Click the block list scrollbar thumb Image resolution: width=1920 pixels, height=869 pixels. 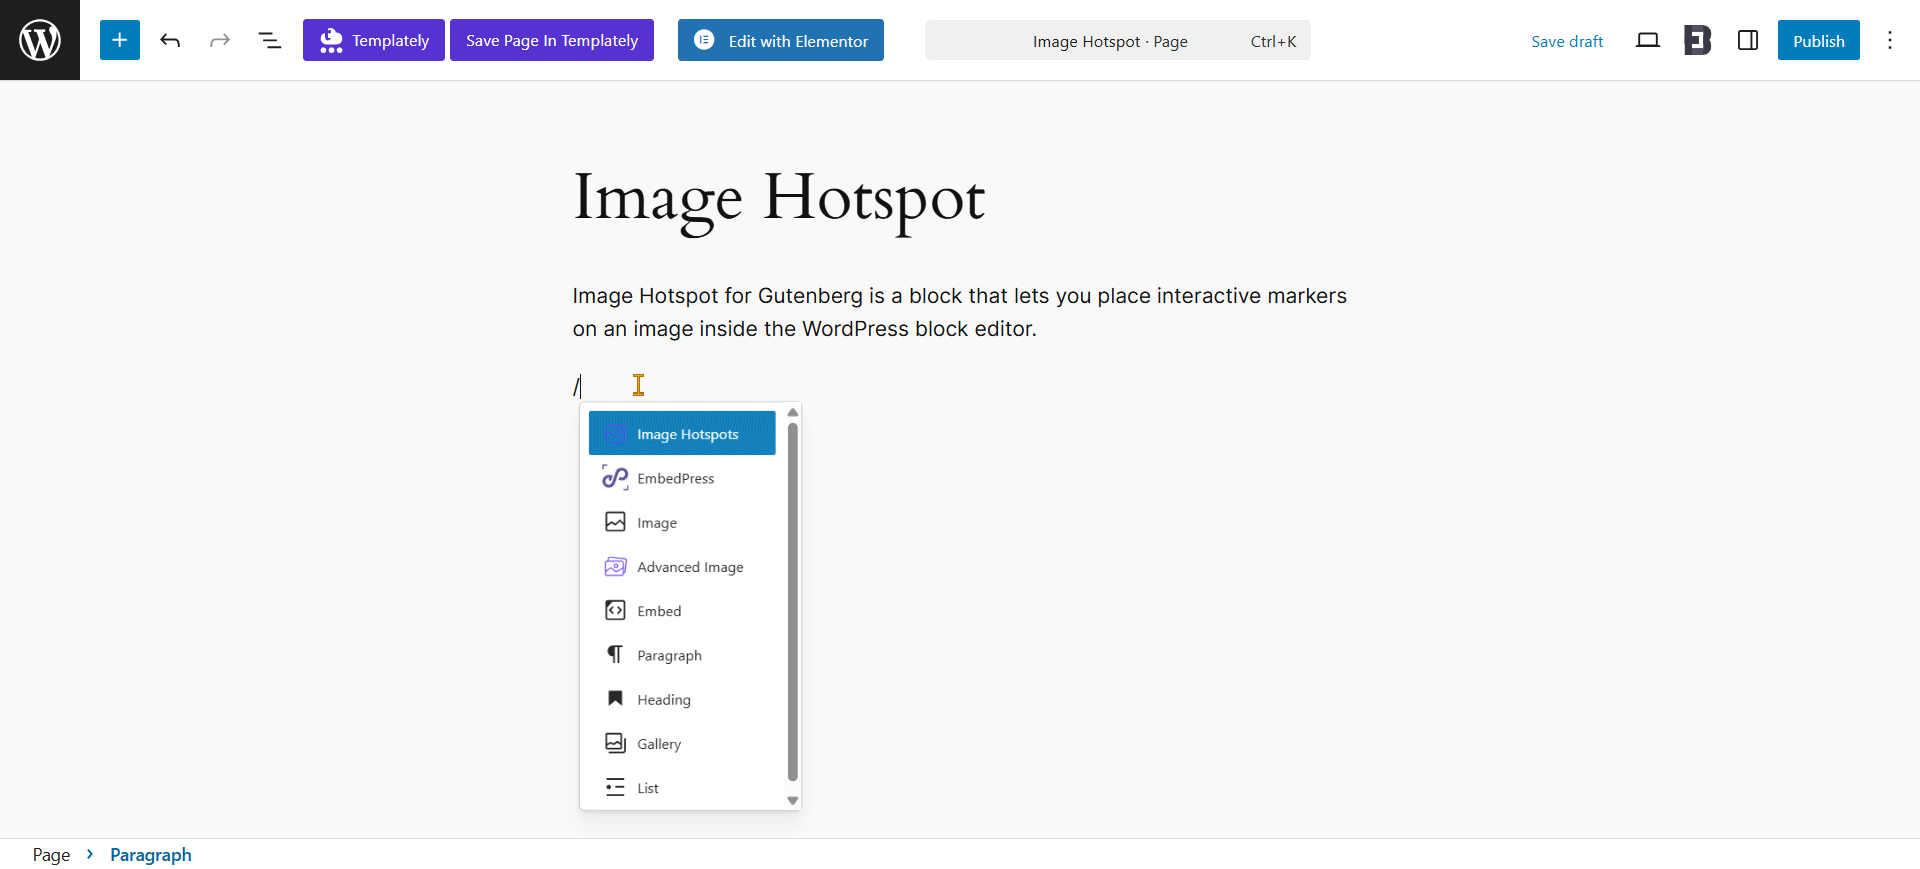pos(793,601)
